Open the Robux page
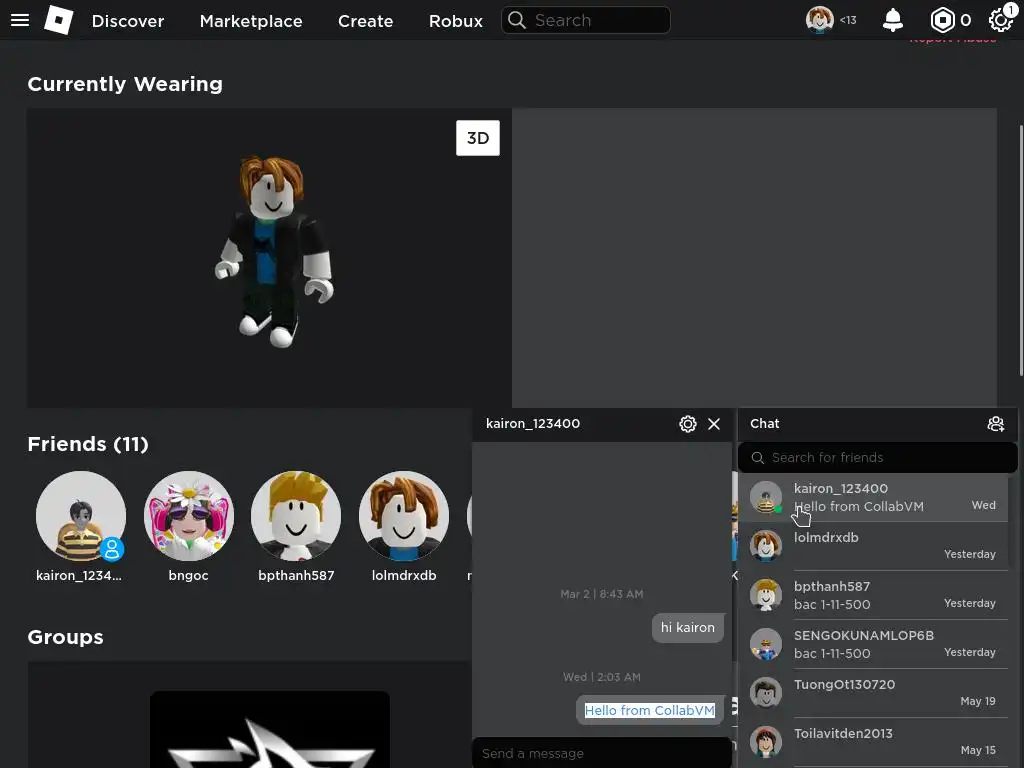 click(455, 21)
